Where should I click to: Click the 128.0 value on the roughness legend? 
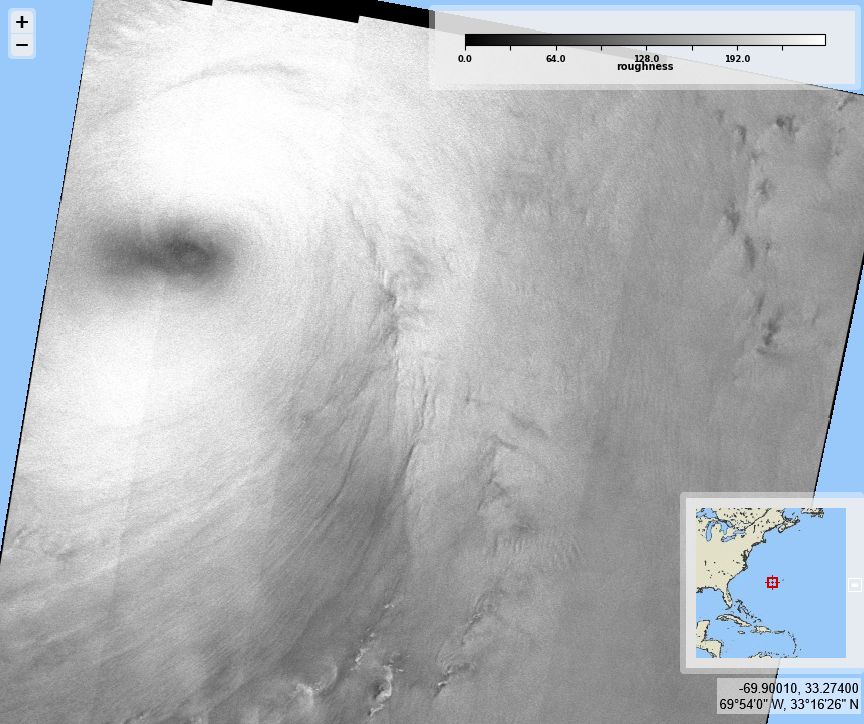648,57
